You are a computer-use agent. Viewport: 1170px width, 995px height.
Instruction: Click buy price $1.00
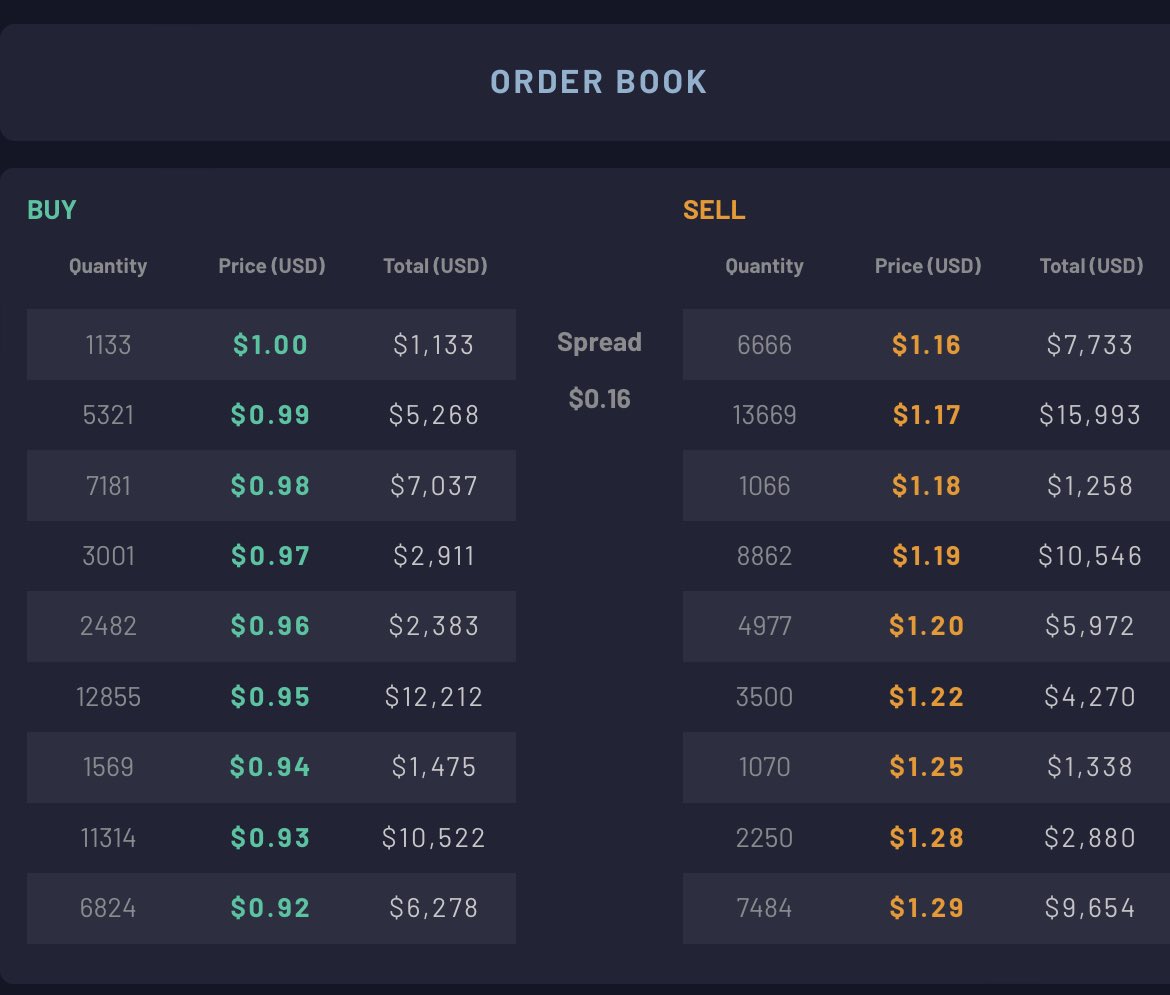(270, 345)
